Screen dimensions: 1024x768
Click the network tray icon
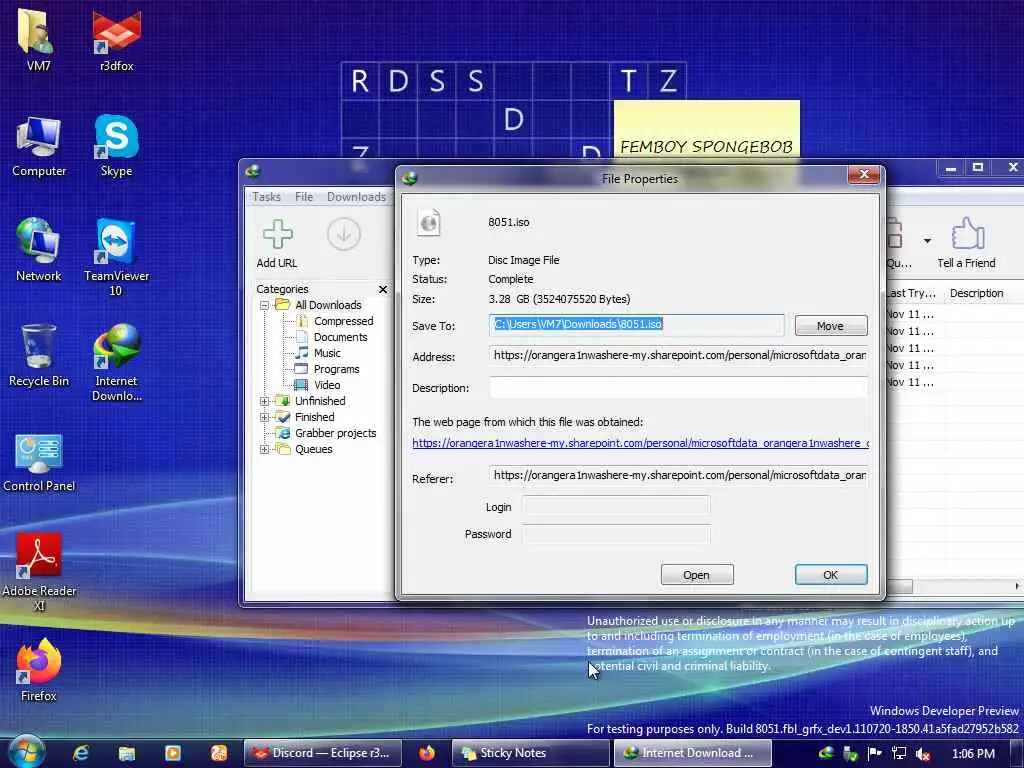tap(899, 754)
